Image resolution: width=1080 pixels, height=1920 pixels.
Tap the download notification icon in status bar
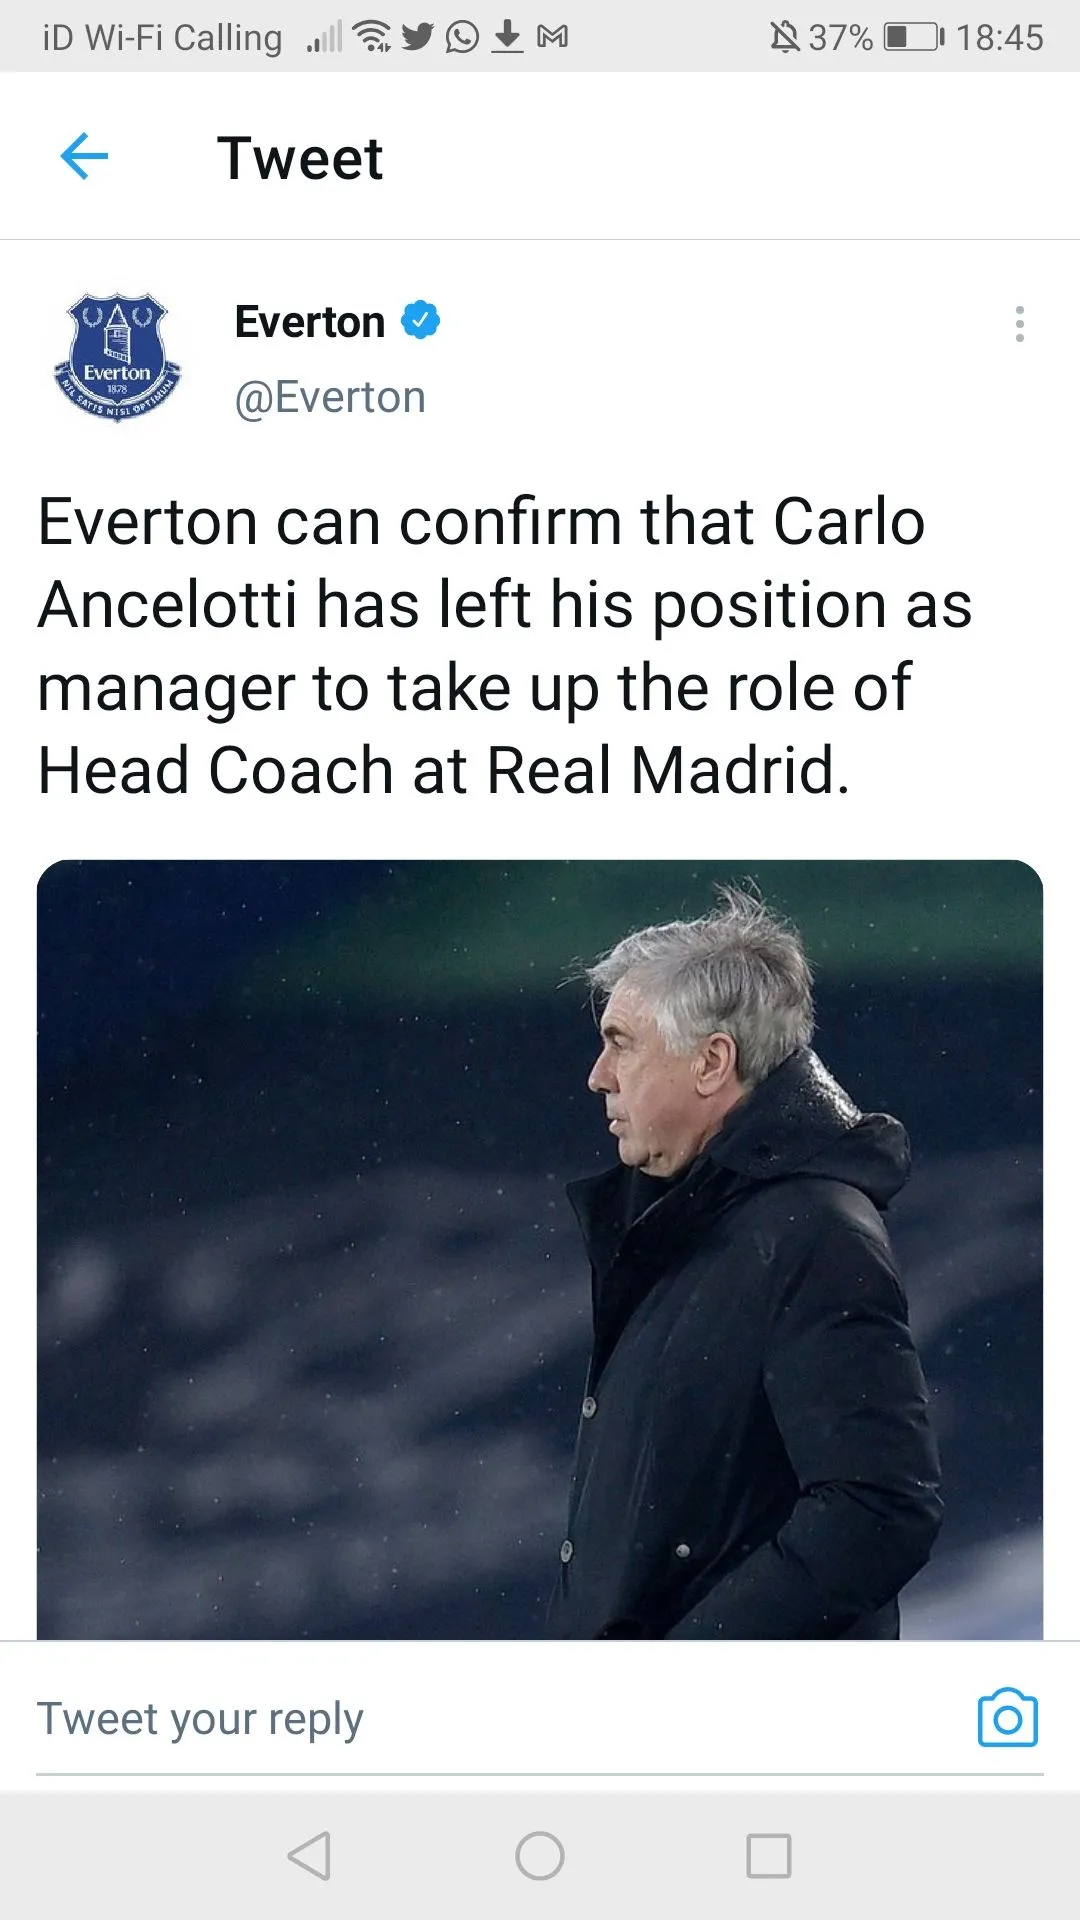508,37
